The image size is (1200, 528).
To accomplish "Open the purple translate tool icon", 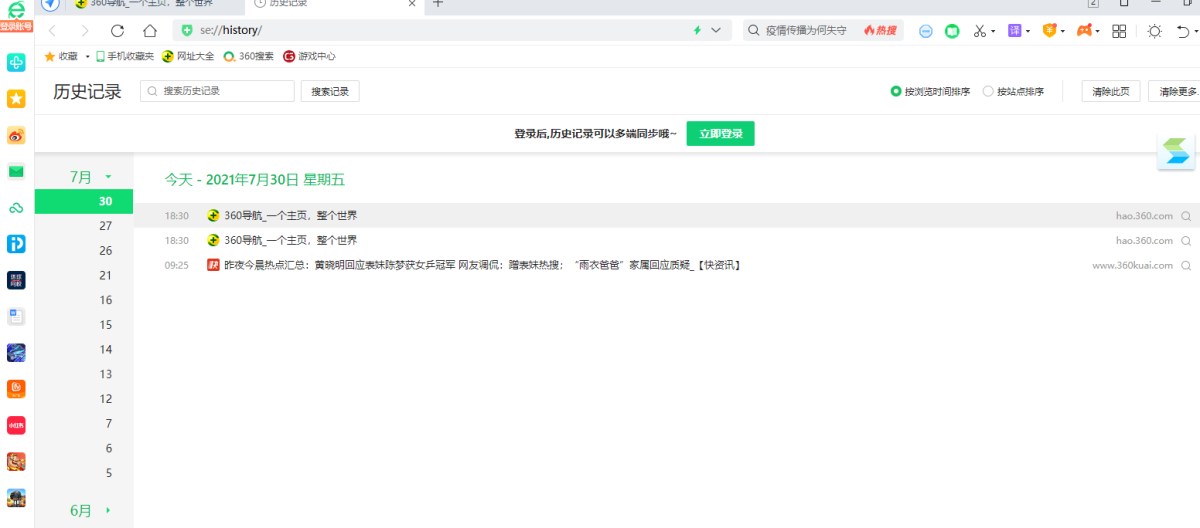I will [x=1014, y=31].
